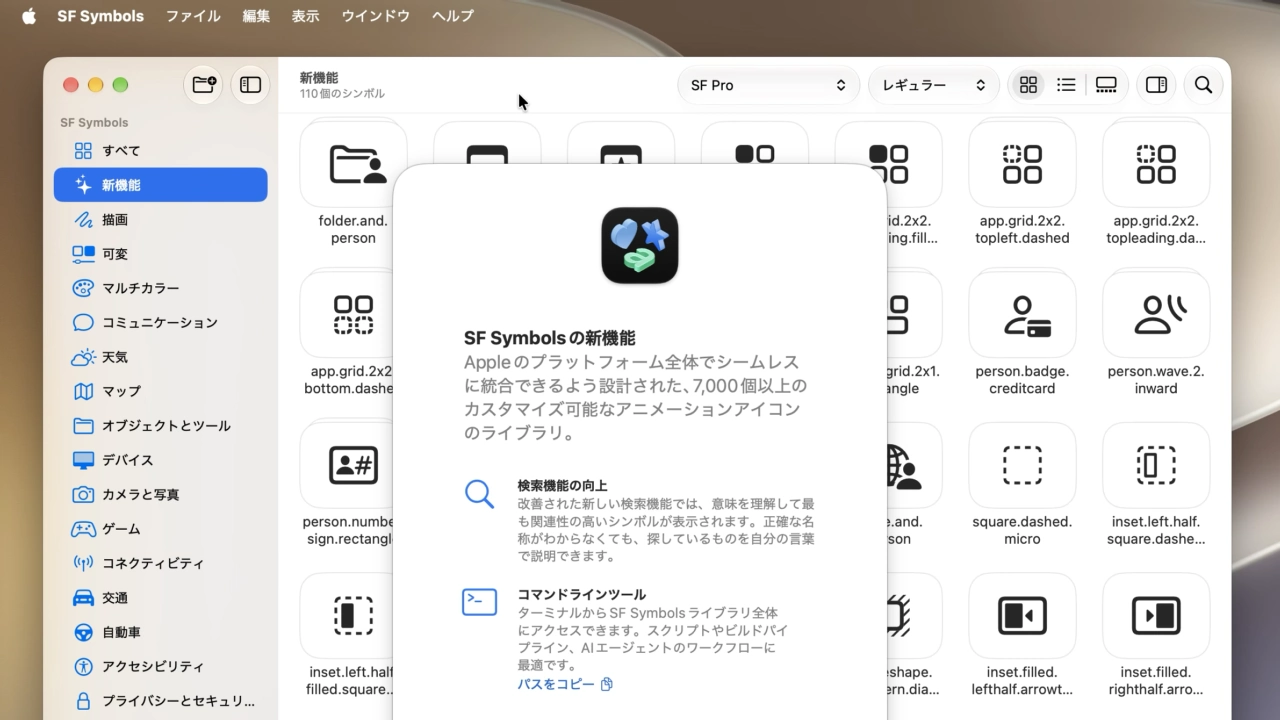Select person.number sign.rectangle symbol
This screenshot has width=1280, height=720.
(347, 465)
